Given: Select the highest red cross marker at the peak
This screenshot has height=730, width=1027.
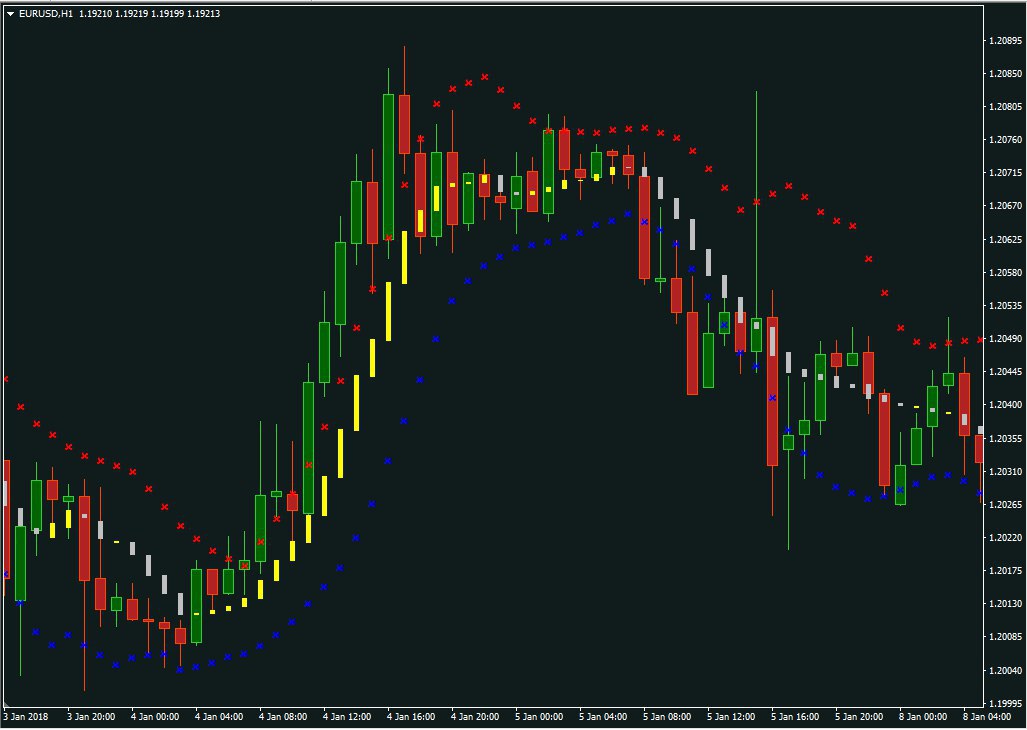Looking at the screenshot, I should click(485, 77).
